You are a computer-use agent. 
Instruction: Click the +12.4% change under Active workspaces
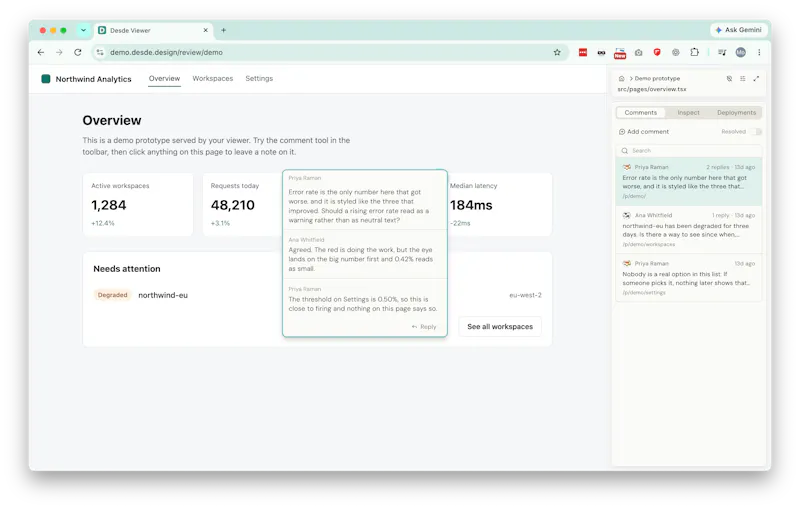pyautogui.click(x=103, y=223)
